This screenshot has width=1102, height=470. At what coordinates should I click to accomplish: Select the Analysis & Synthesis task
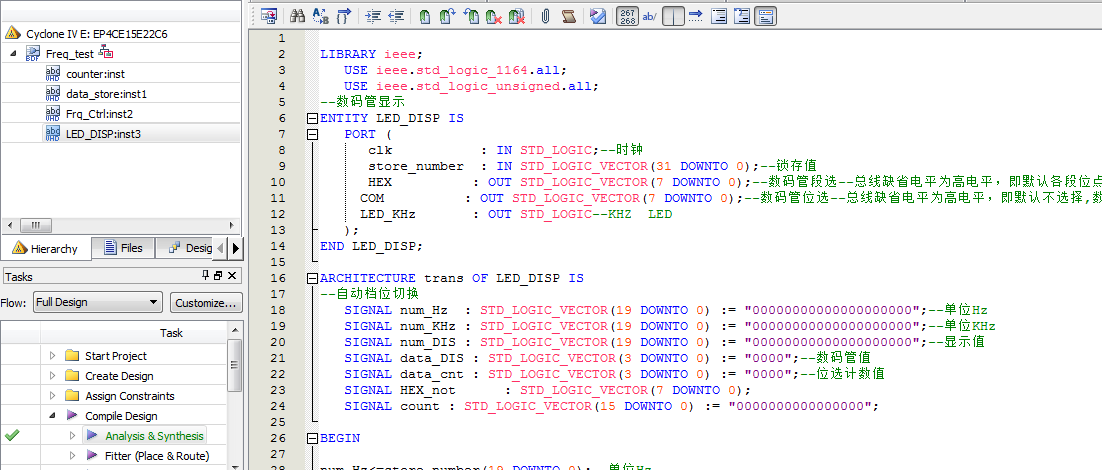(x=154, y=436)
